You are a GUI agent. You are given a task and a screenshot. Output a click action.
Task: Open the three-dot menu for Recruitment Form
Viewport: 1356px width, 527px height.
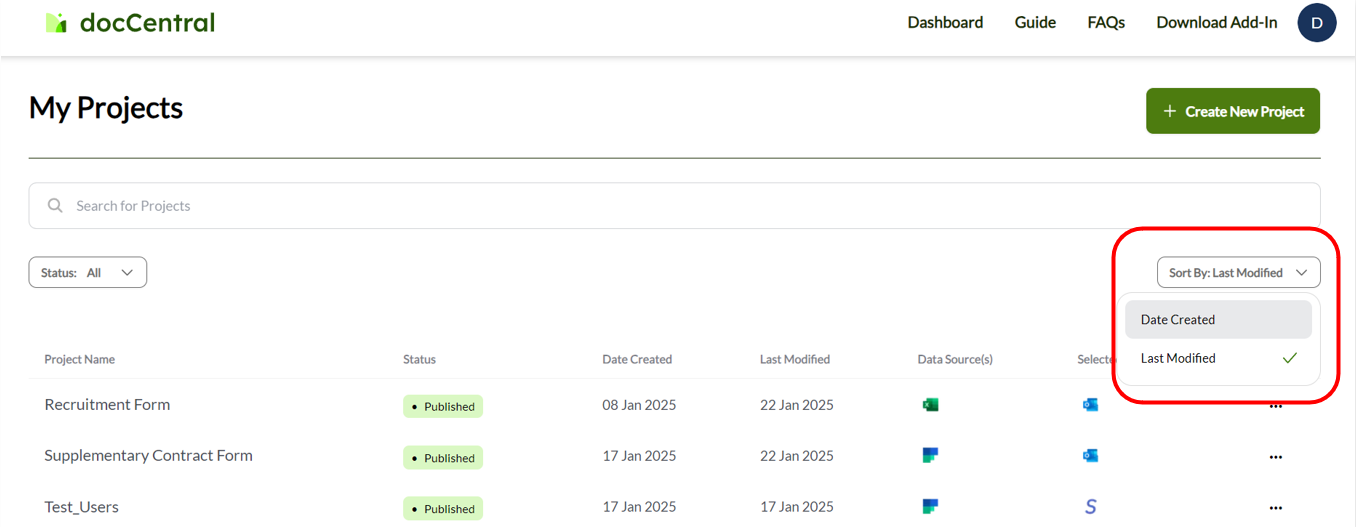pyautogui.click(x=1275, y=406)
